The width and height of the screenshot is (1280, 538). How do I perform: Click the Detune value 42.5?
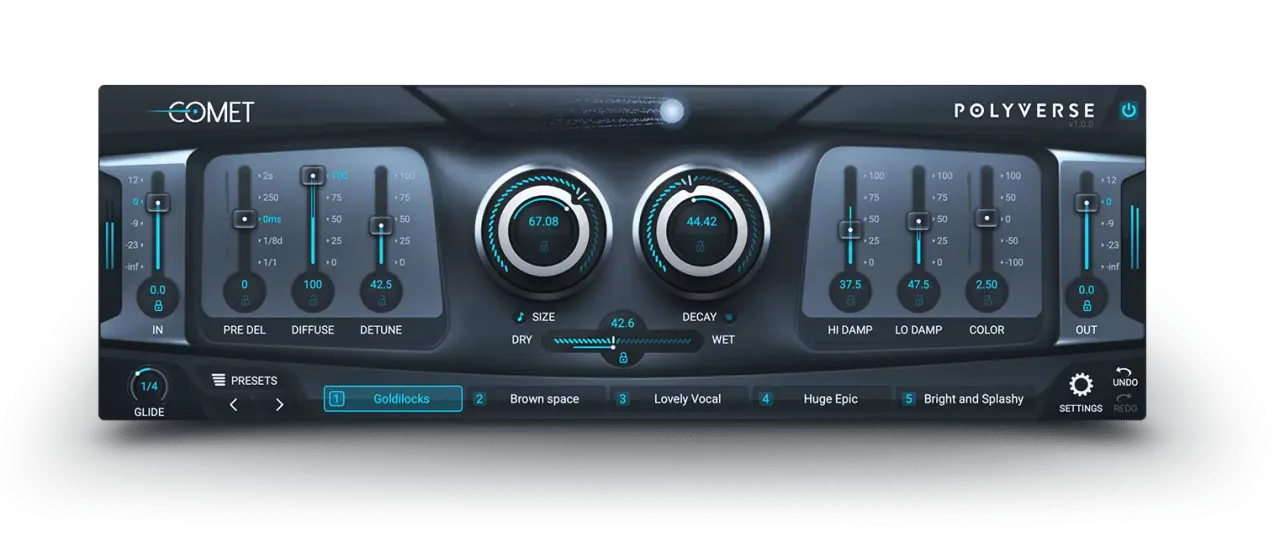381,284
